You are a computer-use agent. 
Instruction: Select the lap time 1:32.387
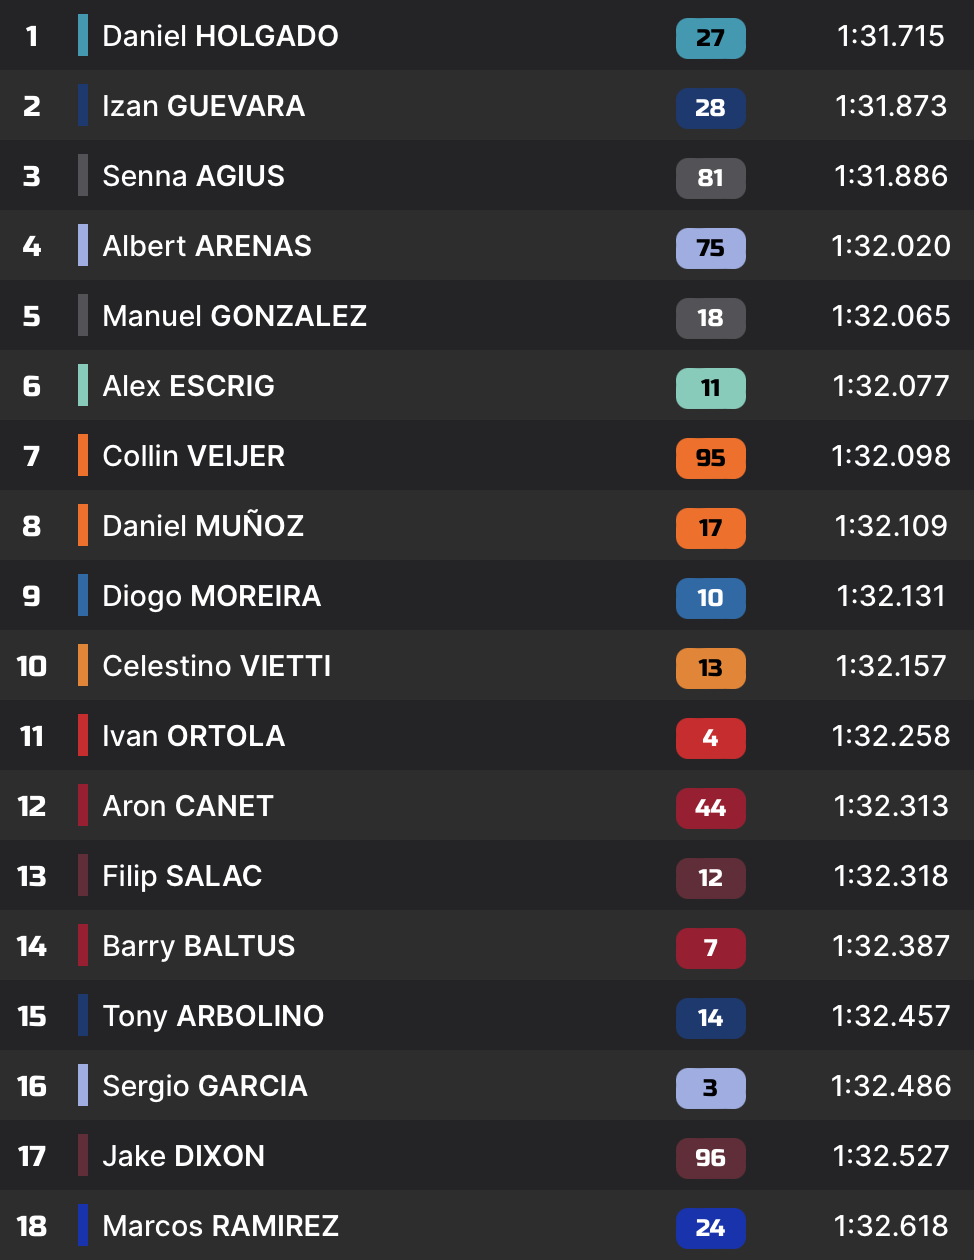890,946
